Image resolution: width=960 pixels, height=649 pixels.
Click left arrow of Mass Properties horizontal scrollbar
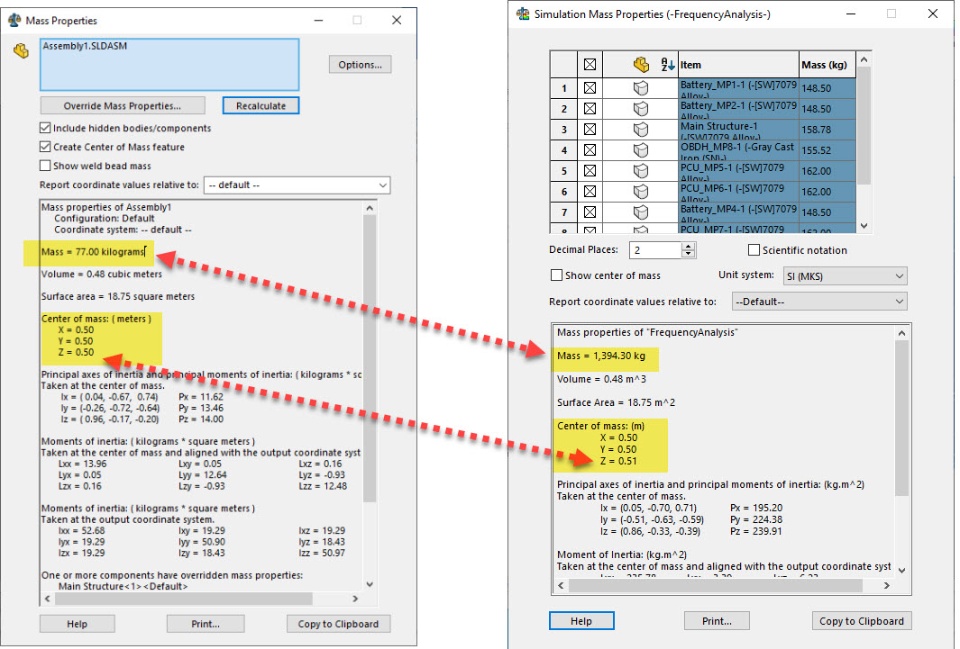[48, 598]
